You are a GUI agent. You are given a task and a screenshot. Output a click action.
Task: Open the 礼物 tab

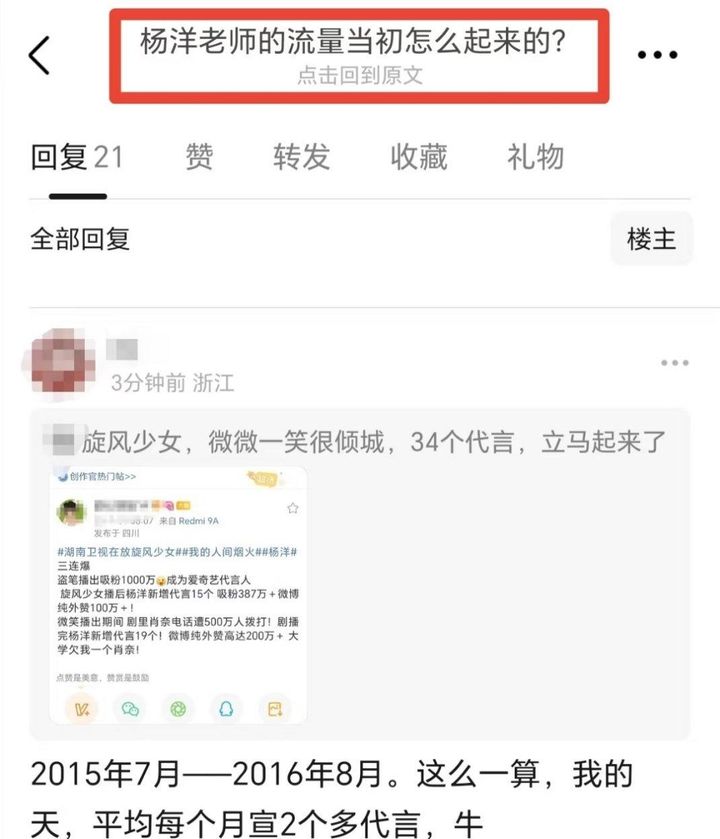coord(535,157)
